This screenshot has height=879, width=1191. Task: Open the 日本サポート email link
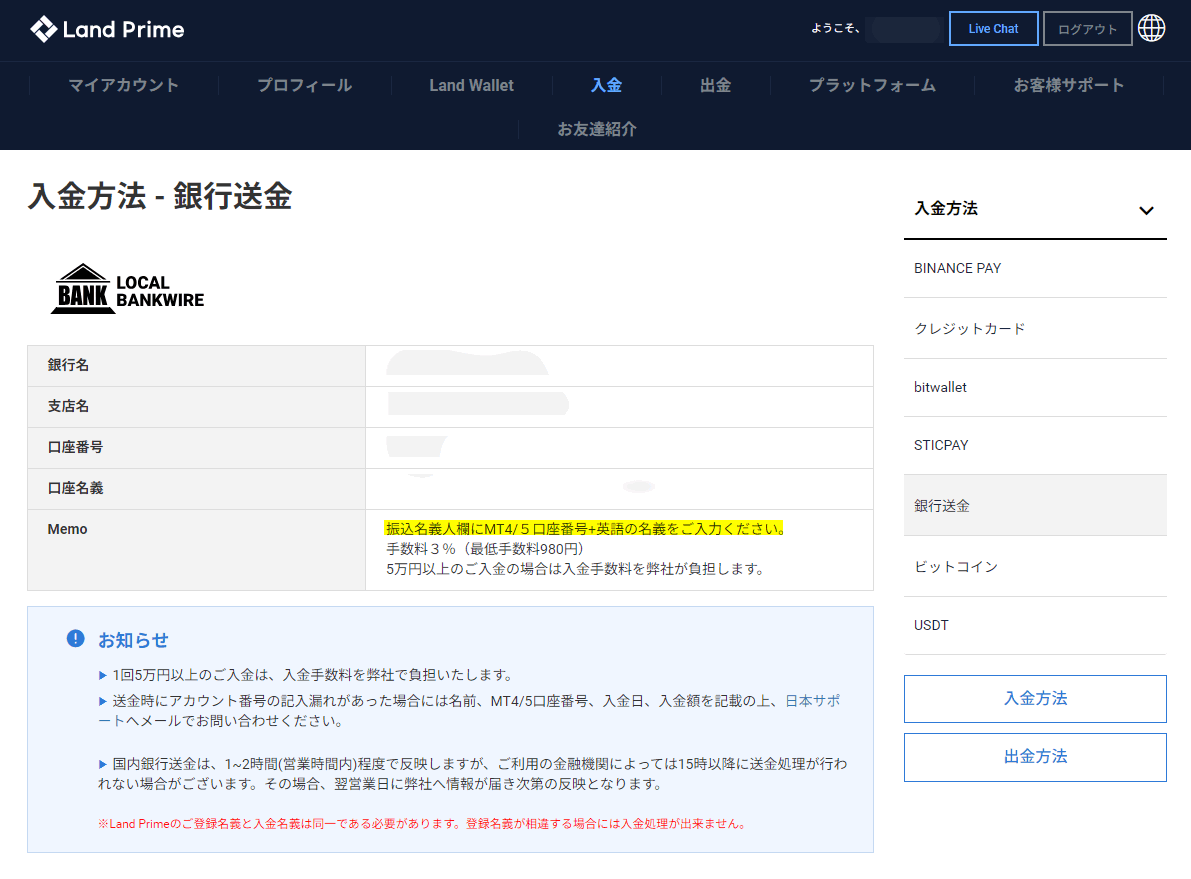(x=813, y=700)
